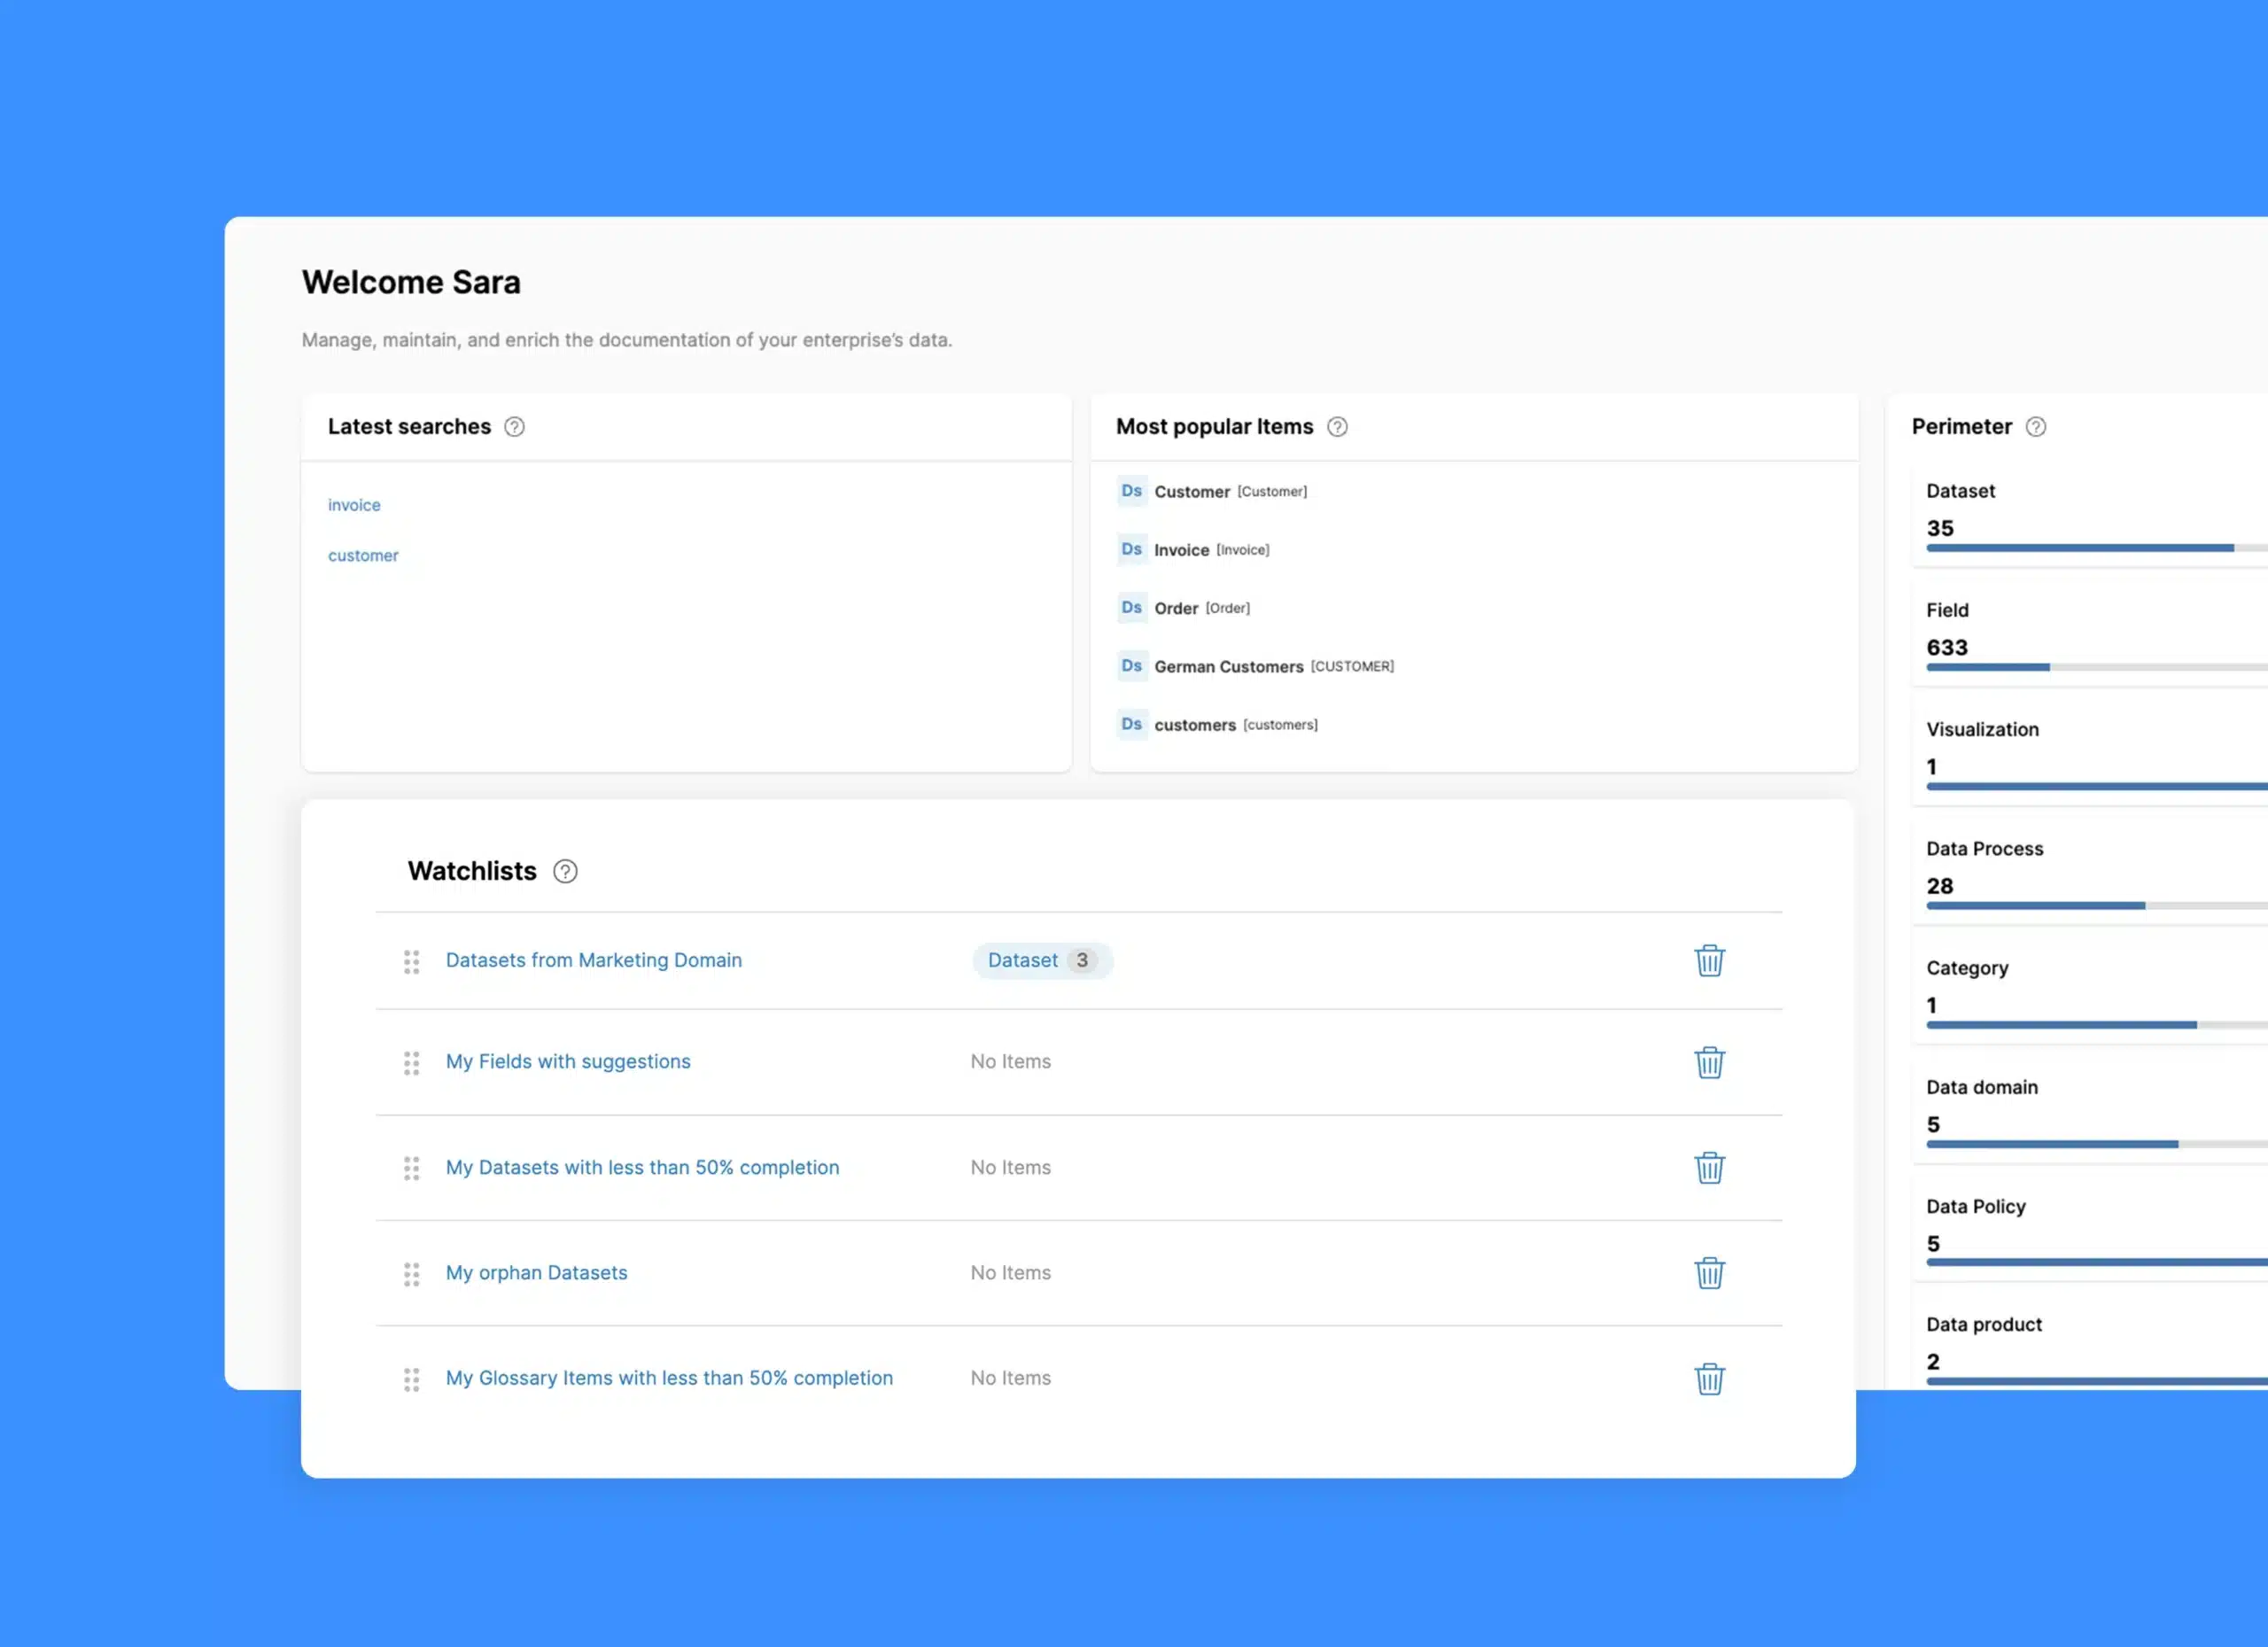The width and height of the screenshot is (2268, 1647).
Task: Delete My Datasets with less than 50% completion
Action: pyautogui.click(x=1709, y=1167)
